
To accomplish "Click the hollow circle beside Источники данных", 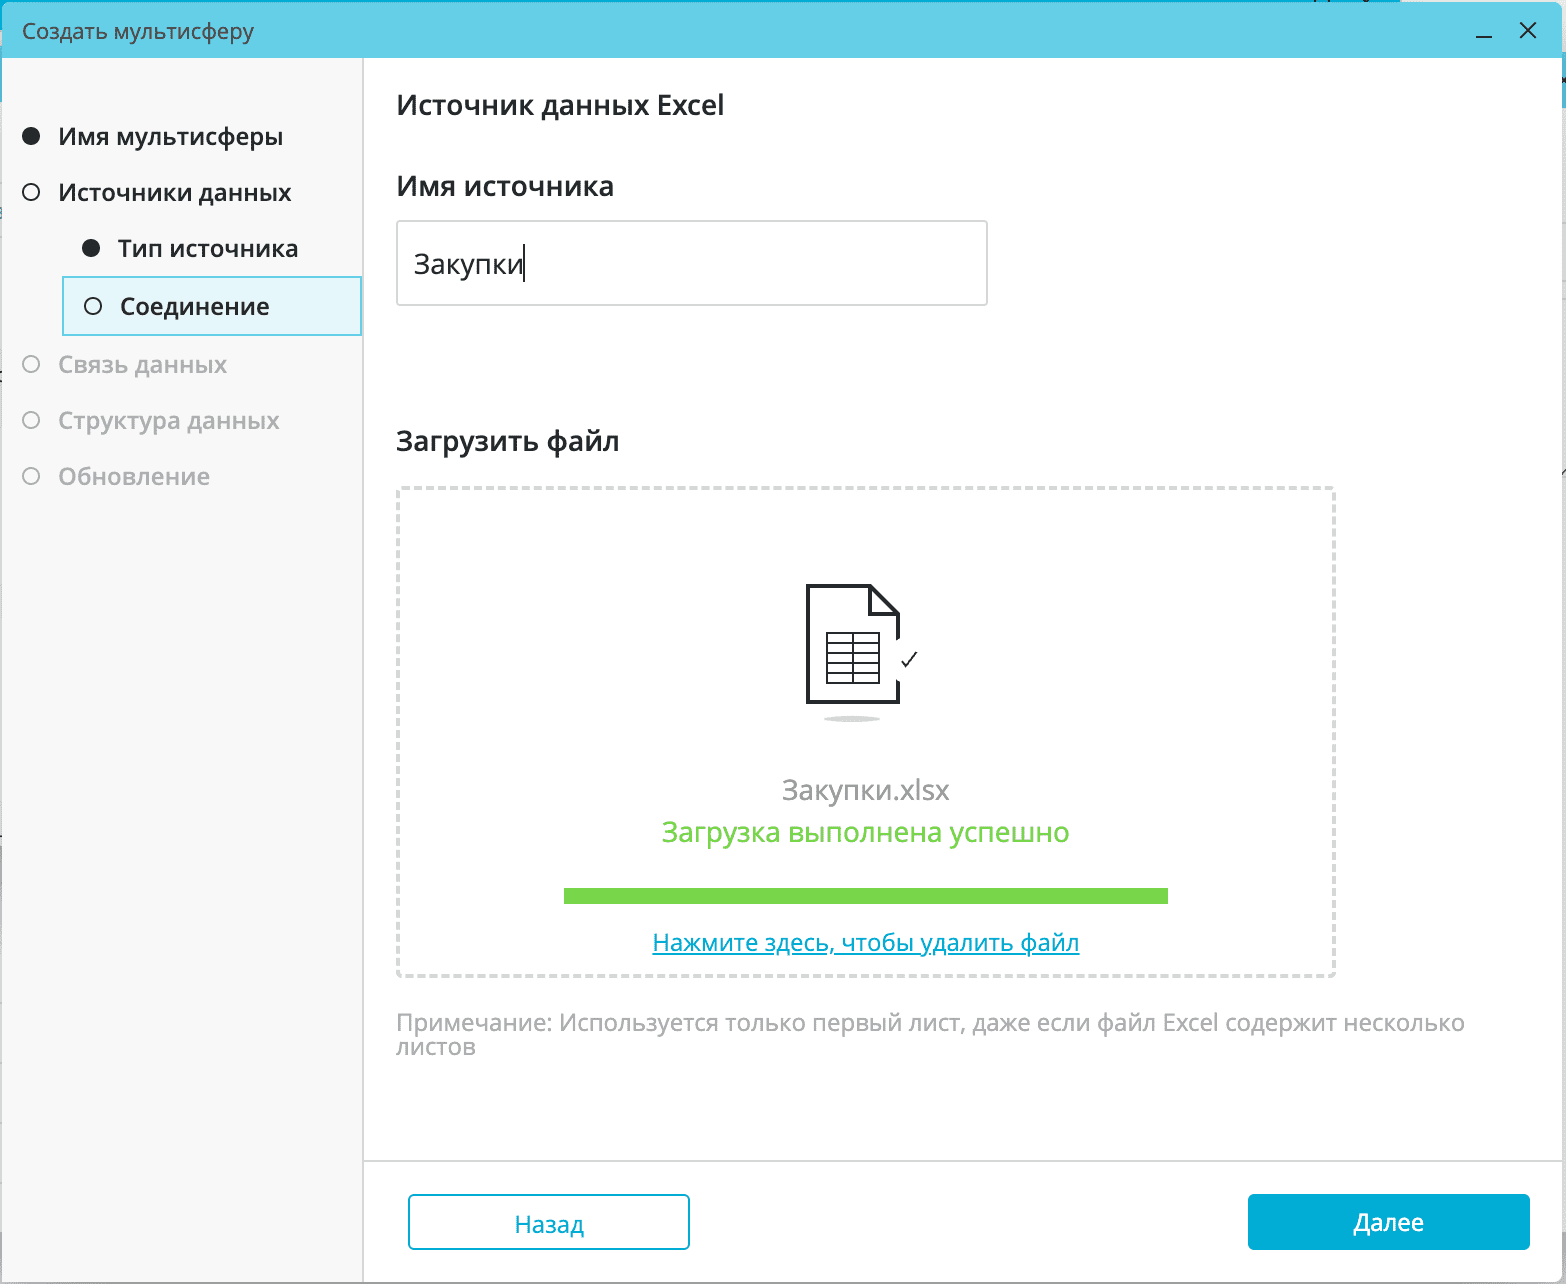I will pos(31,192).
